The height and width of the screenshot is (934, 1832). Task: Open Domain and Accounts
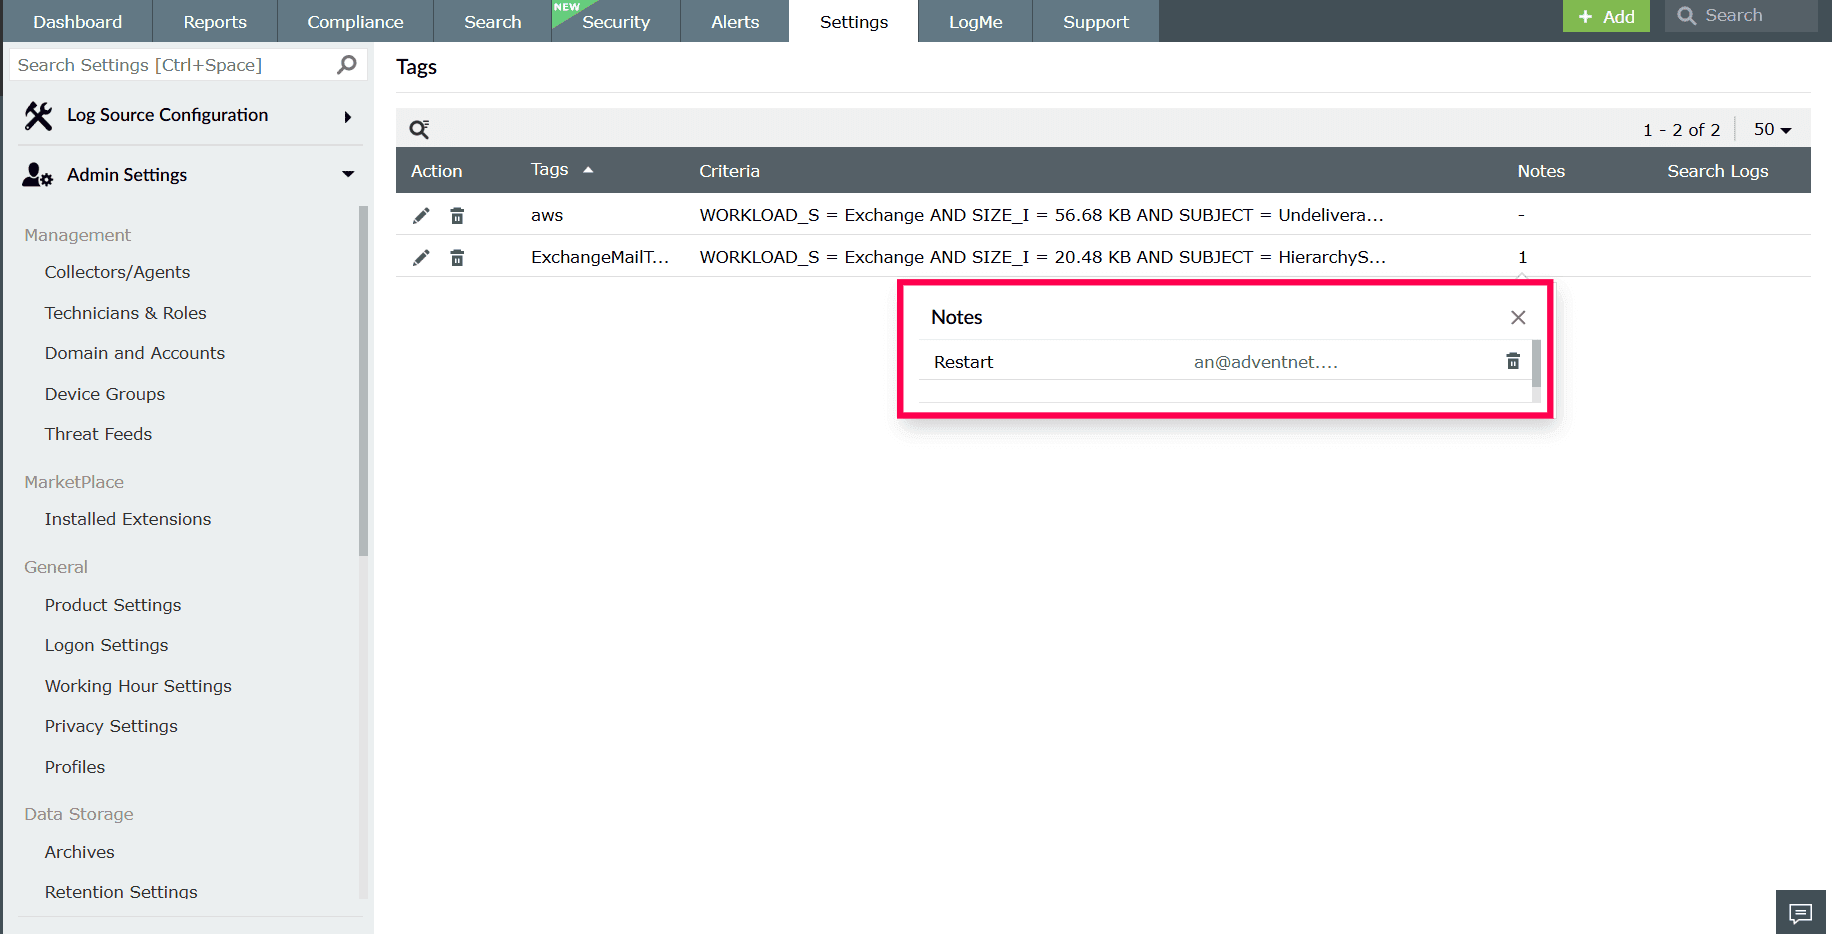135,353
